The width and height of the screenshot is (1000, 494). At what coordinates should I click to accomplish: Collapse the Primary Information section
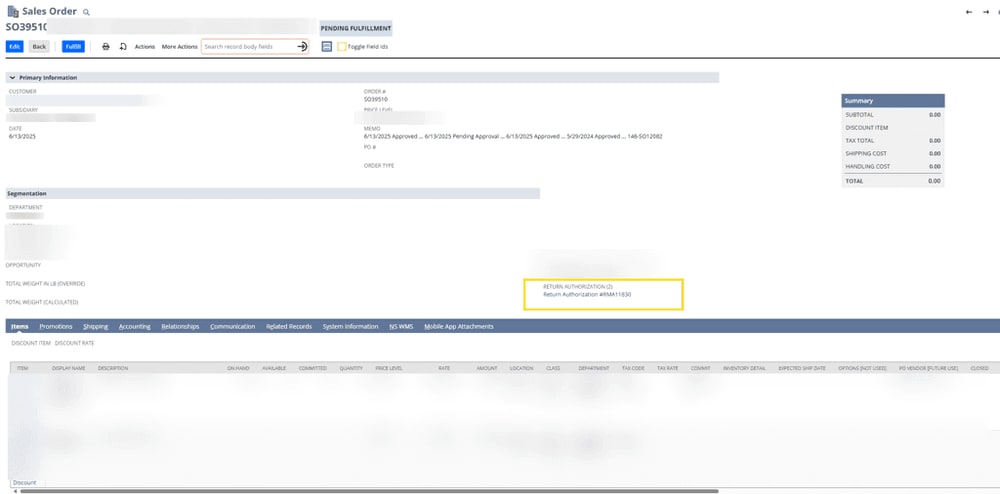click(12, 78)
